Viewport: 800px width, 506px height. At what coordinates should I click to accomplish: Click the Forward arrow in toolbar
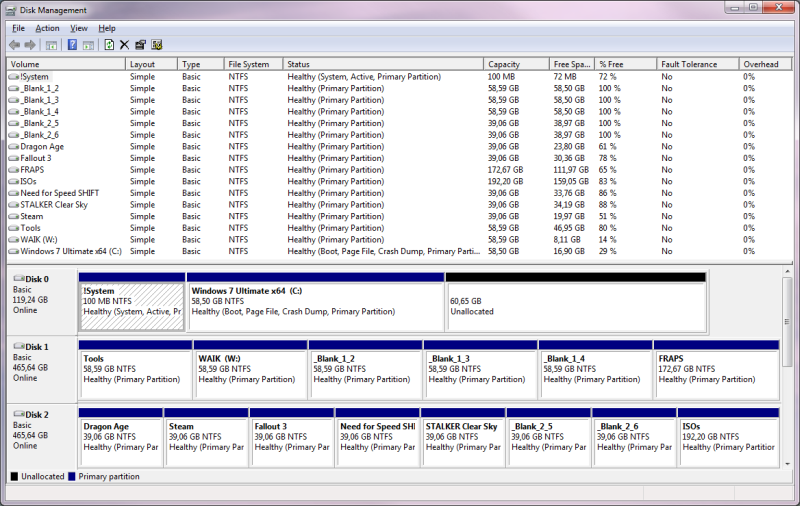click(x=30, y=45)
